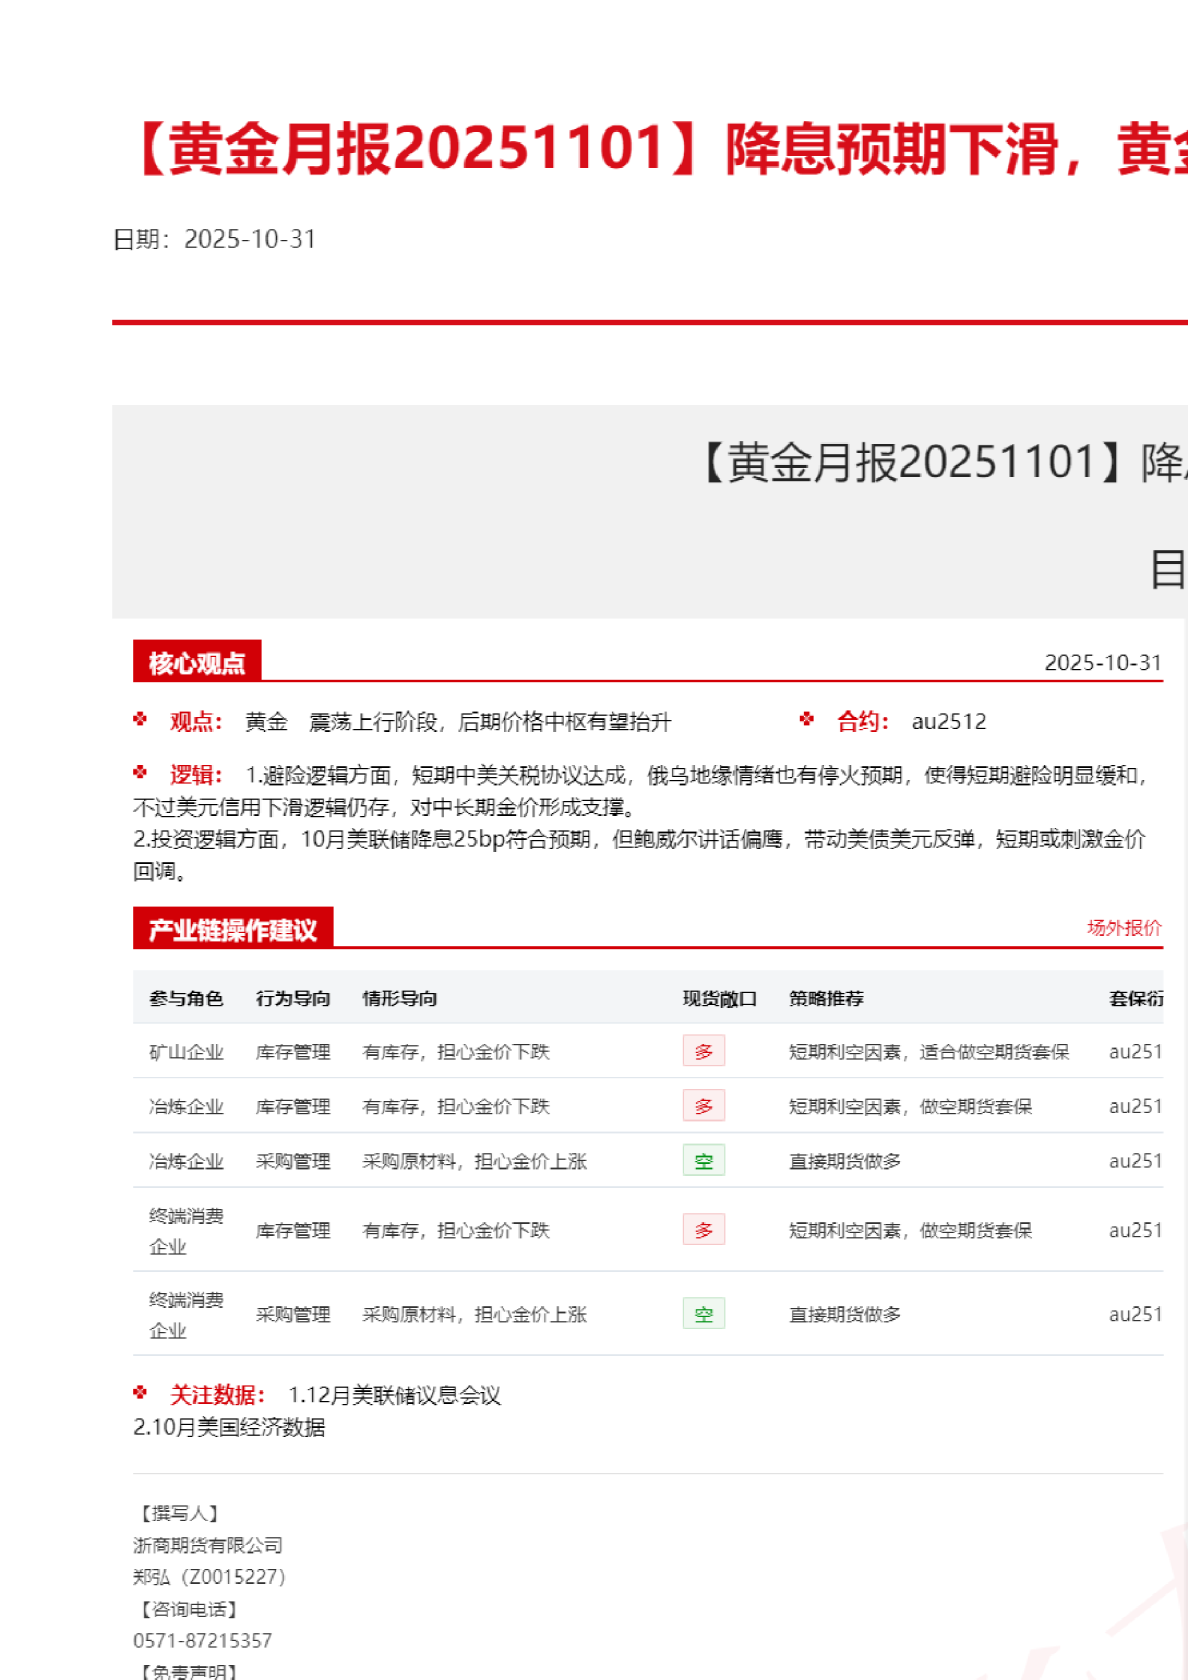Click the red bullet icon before 关注数据
The height and width of the screenshot is (1680, 1188).
tap(140, 1392)
